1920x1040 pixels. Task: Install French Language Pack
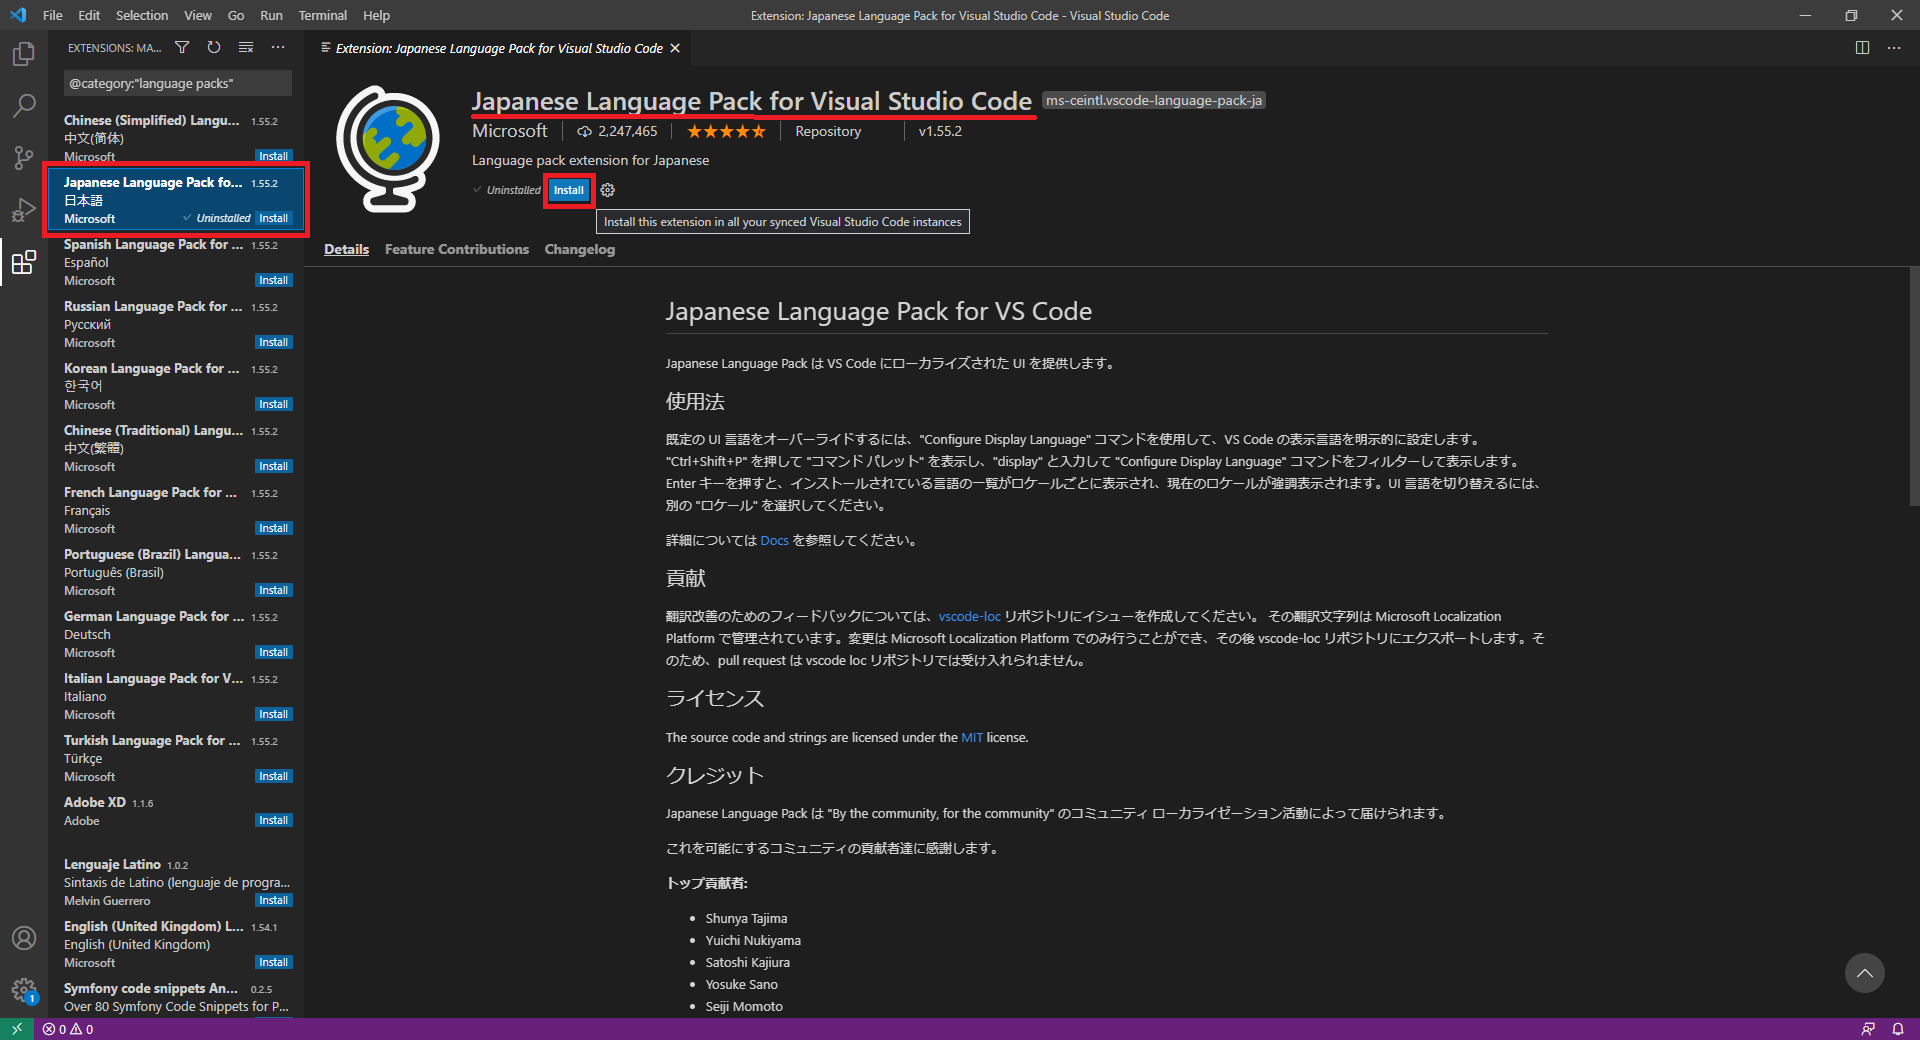(x=273, y=528)
